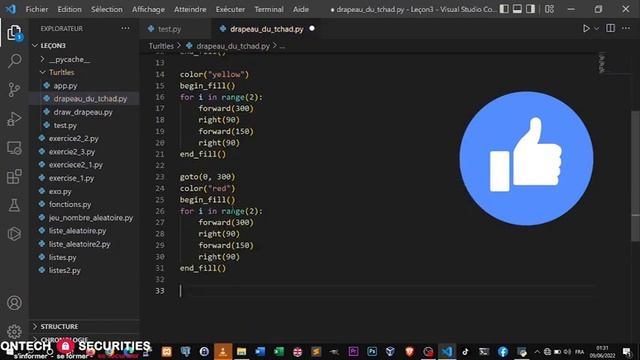Open the Exécuter menu
This screenshot has width=640, height=360.
point(230,9)
